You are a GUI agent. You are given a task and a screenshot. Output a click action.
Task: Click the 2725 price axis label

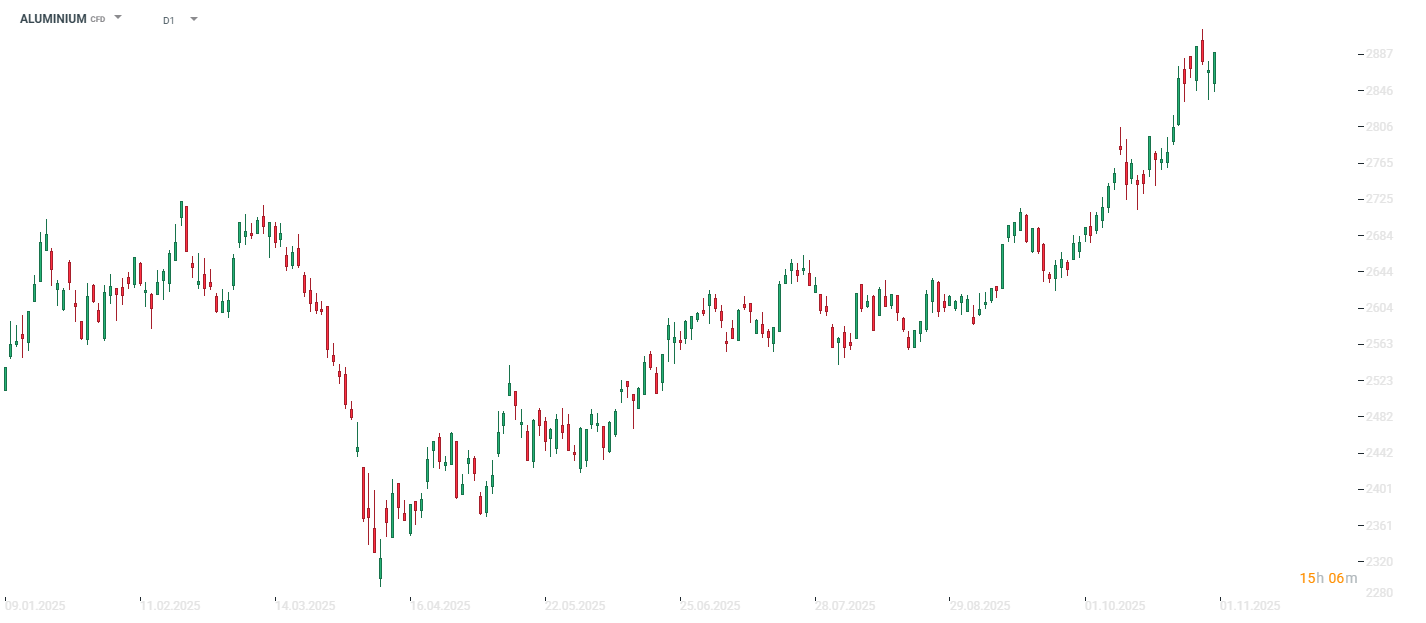pyautogui.click(x=1379, y=200)
